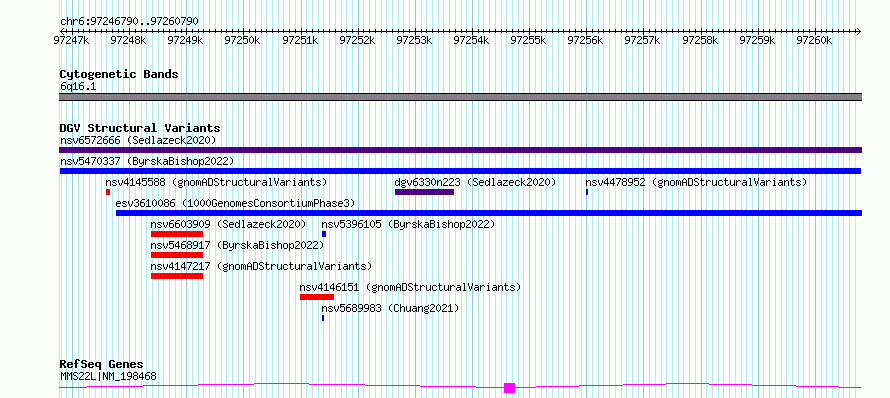This screenshot has width=890, height=398.
Task: Select the dark purple nsv6572666 variant bar
Action: click(x=460, y=150)
